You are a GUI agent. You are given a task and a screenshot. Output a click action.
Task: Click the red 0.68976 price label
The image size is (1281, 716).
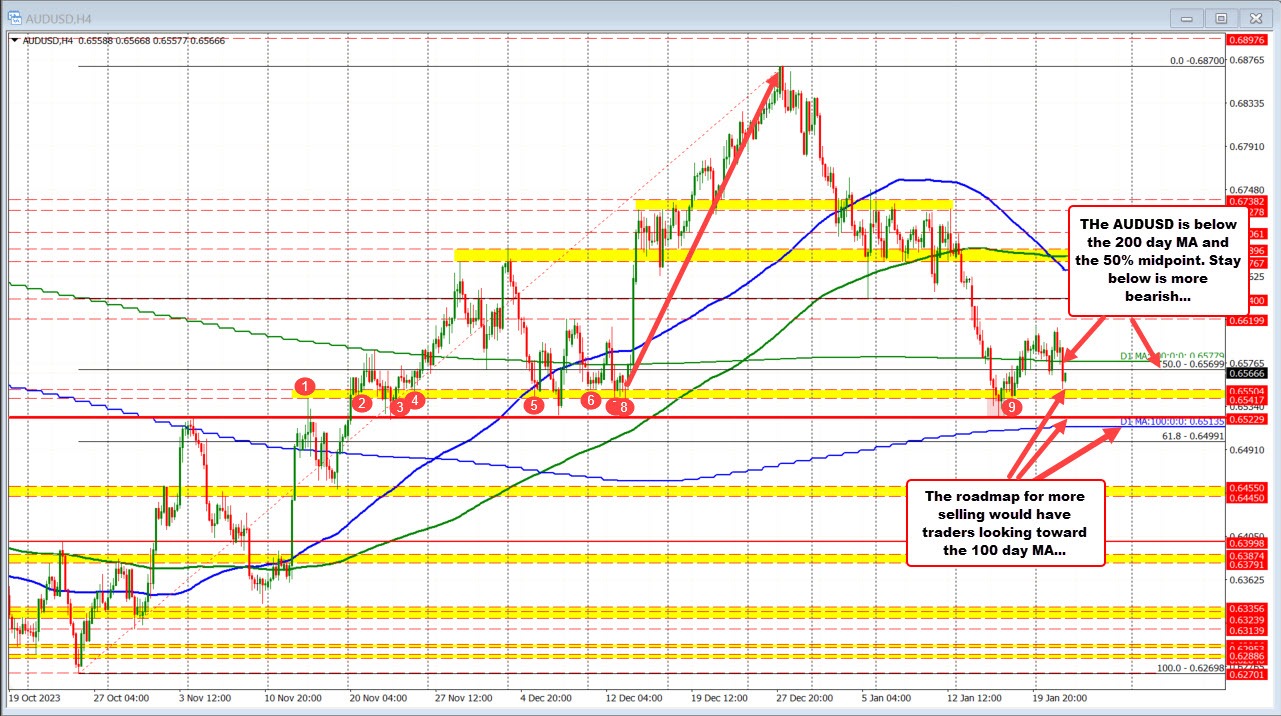point(1248,41)
